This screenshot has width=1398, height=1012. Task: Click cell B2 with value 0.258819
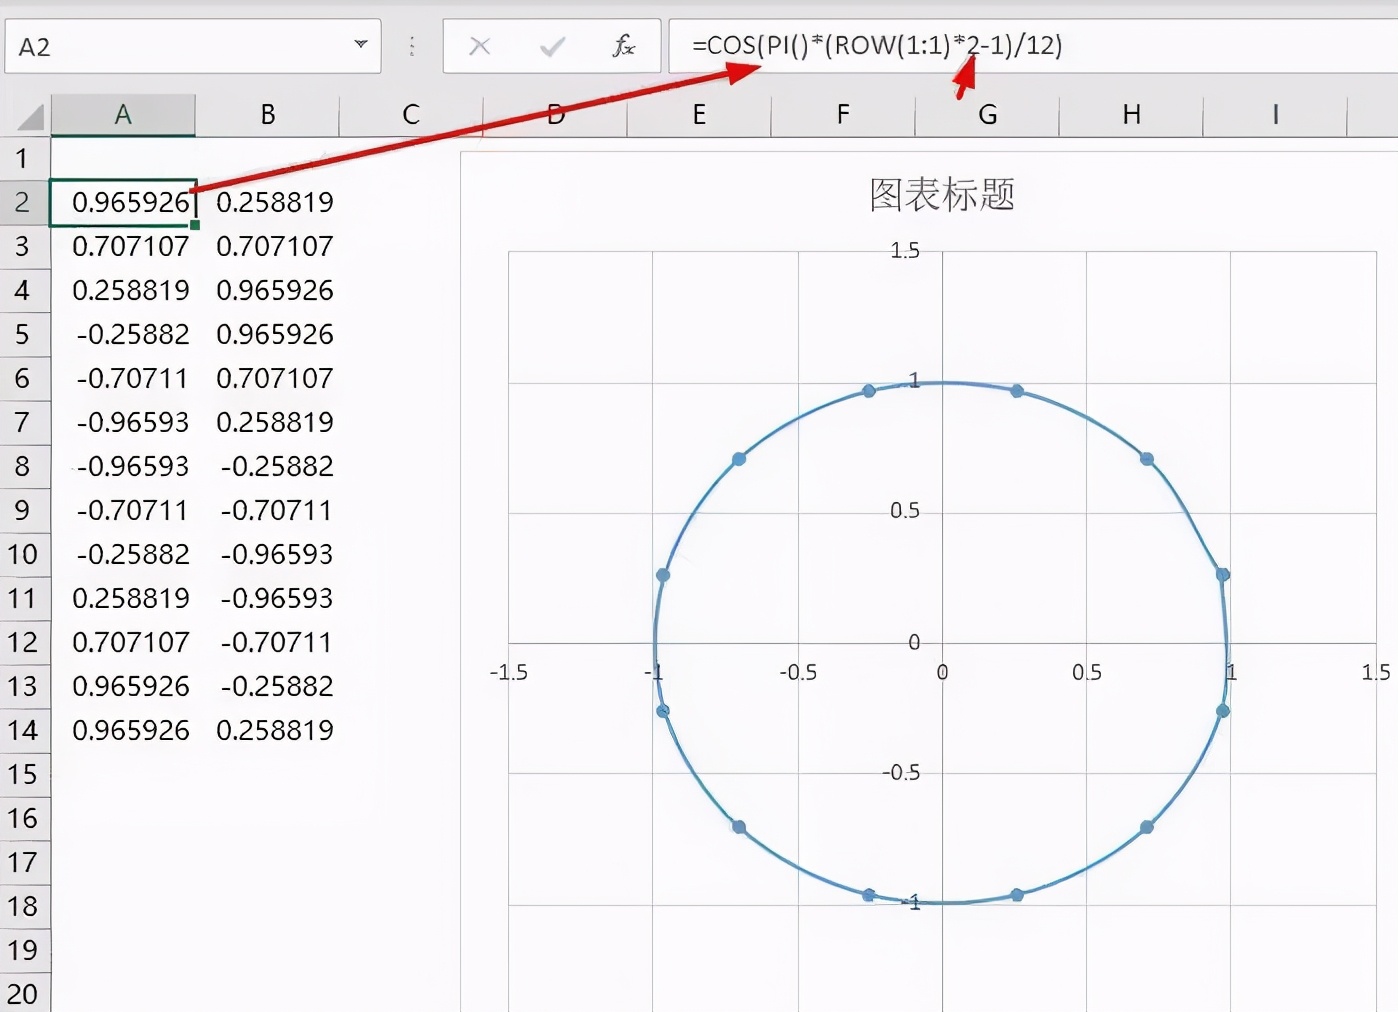coord(274,202)
